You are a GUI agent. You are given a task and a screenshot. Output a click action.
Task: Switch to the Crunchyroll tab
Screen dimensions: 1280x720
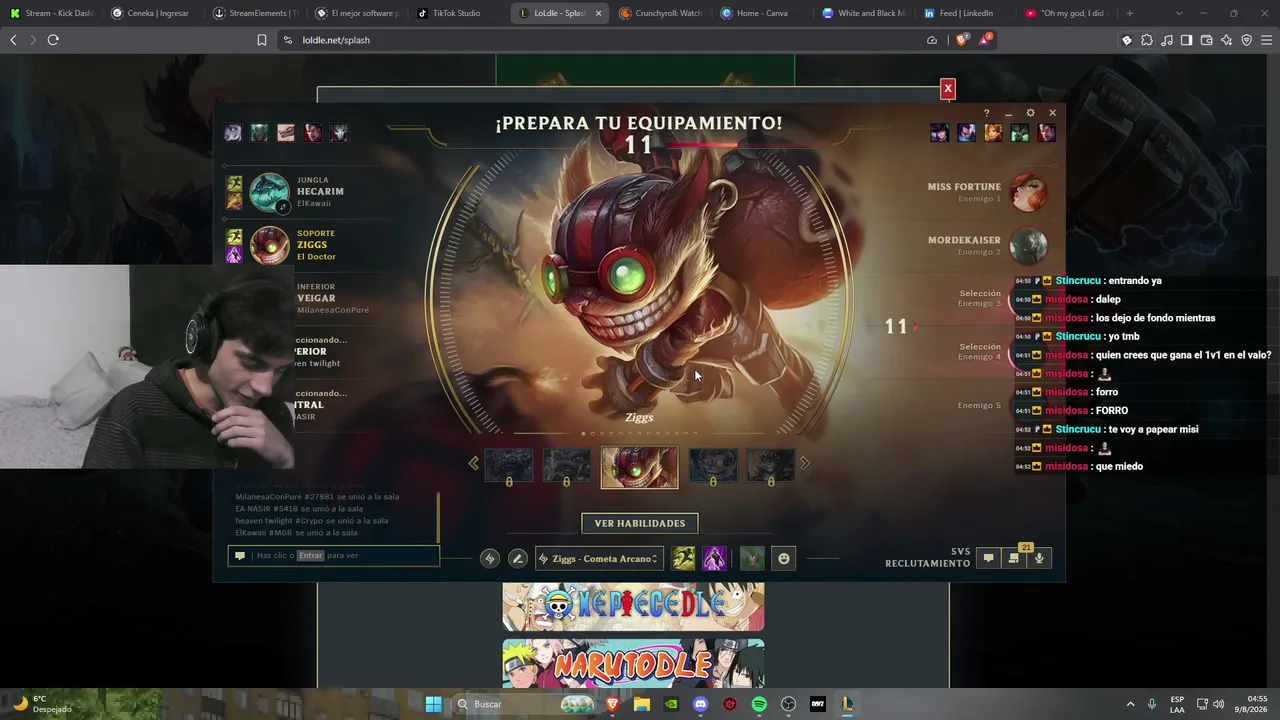(660, 13)
